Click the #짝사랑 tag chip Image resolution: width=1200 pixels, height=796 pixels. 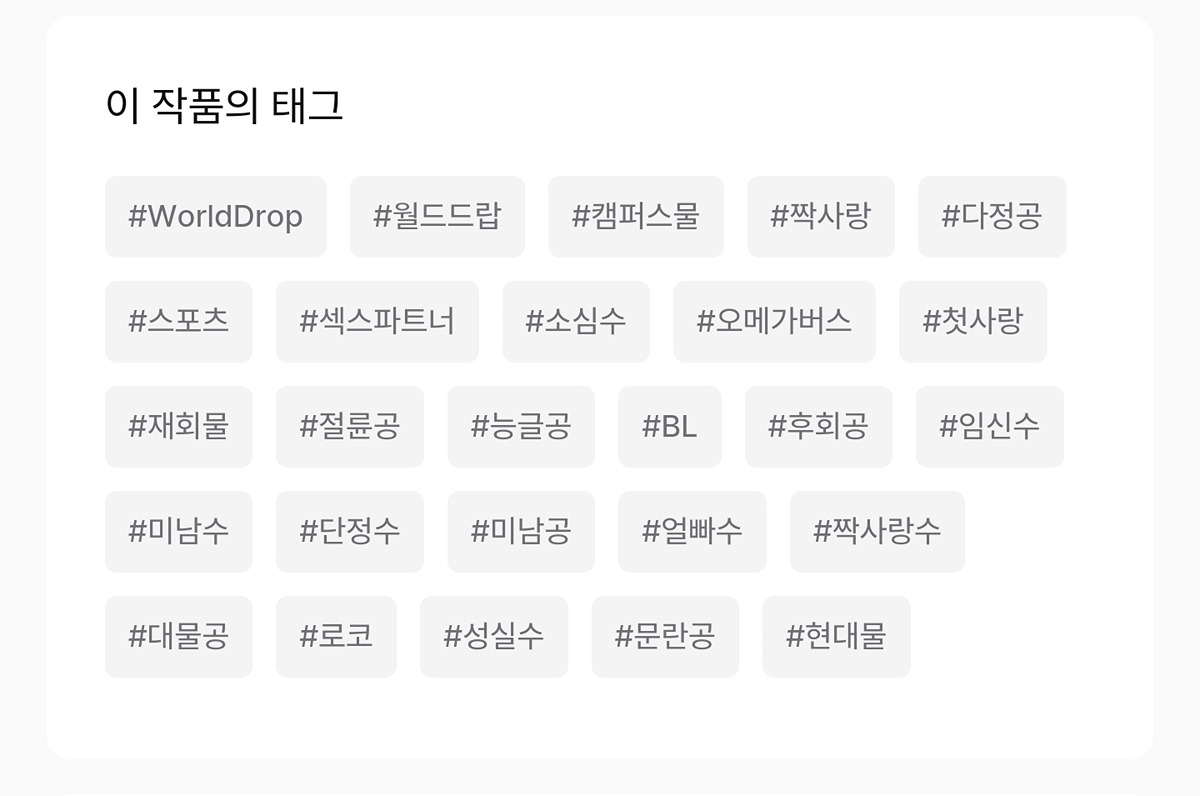point(820,216)
